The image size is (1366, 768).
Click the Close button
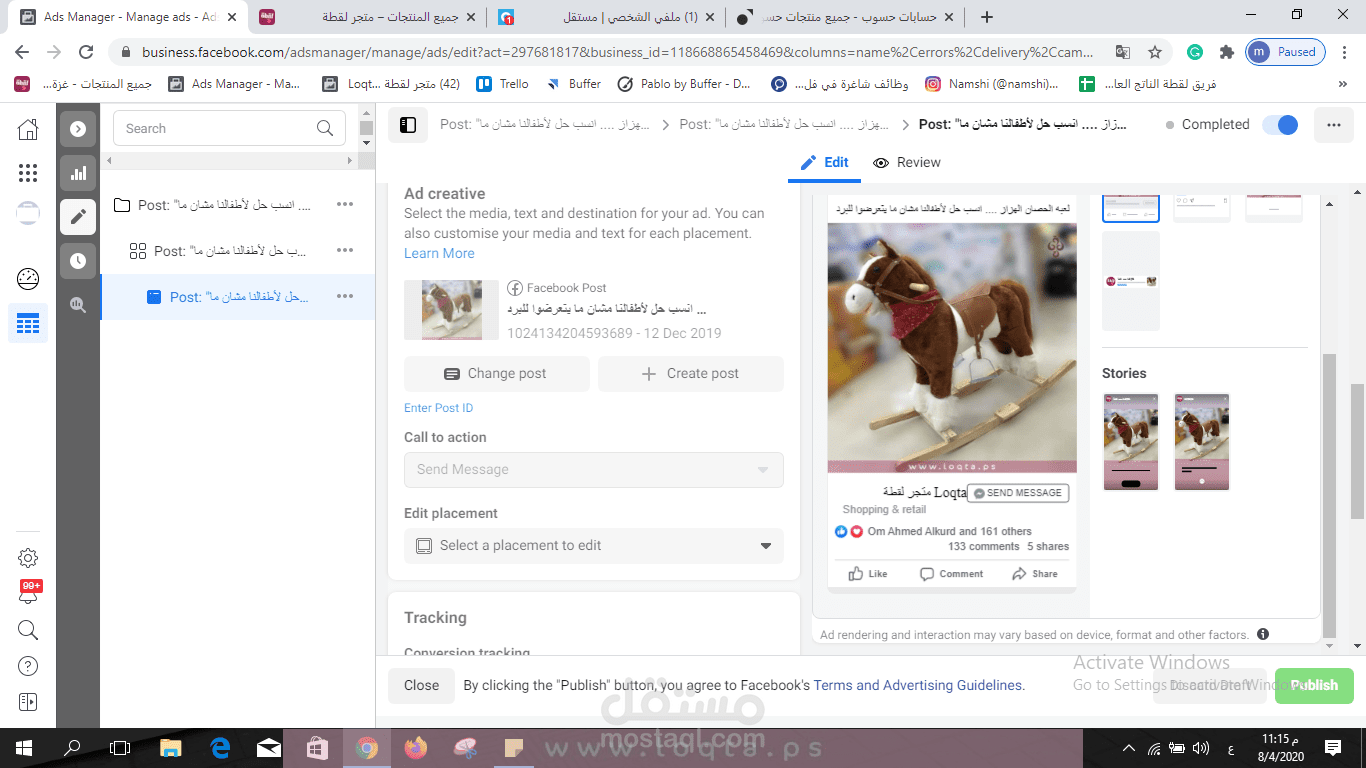coord(421,685)
